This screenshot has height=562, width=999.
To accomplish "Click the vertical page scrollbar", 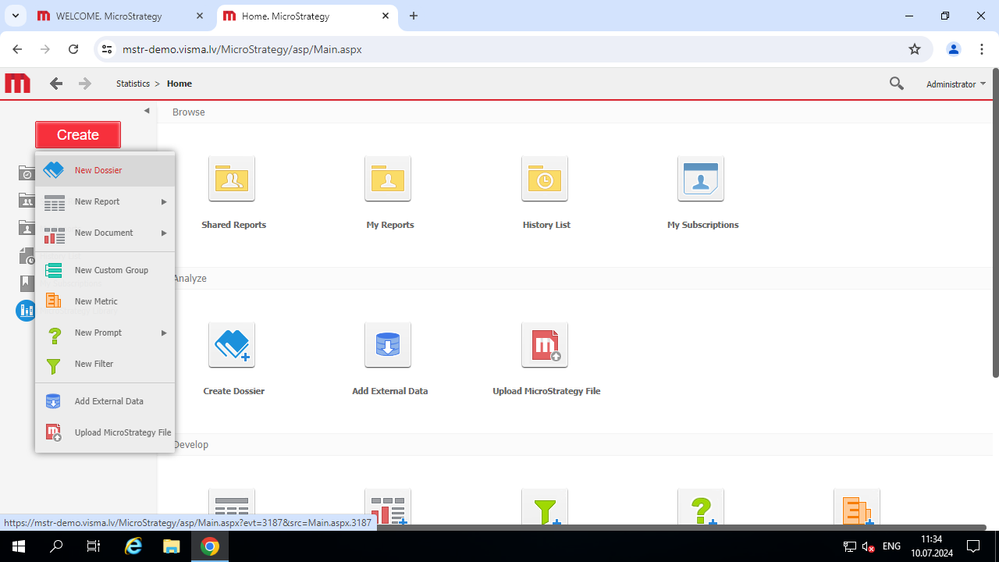I will (x=995, y=223).
